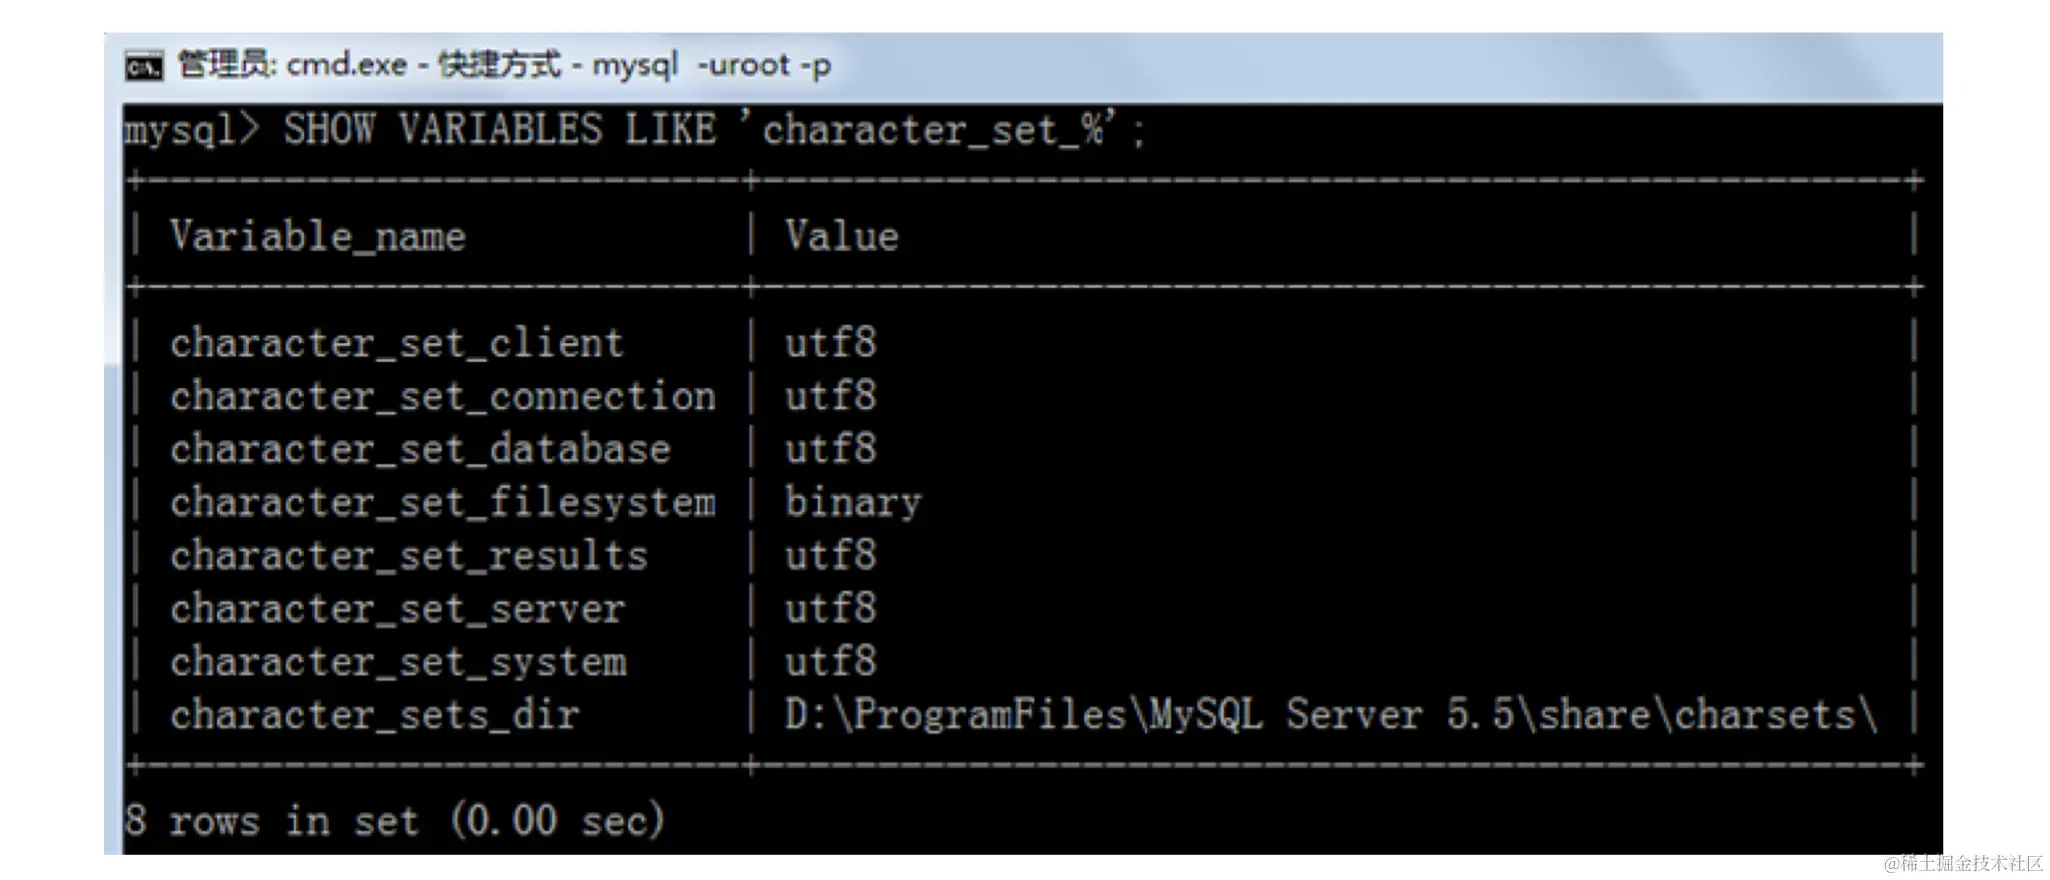Viewport: 2050px width, 880px height.
Task: Click the charsets directory path value
Action: [x=1331, y=715]
